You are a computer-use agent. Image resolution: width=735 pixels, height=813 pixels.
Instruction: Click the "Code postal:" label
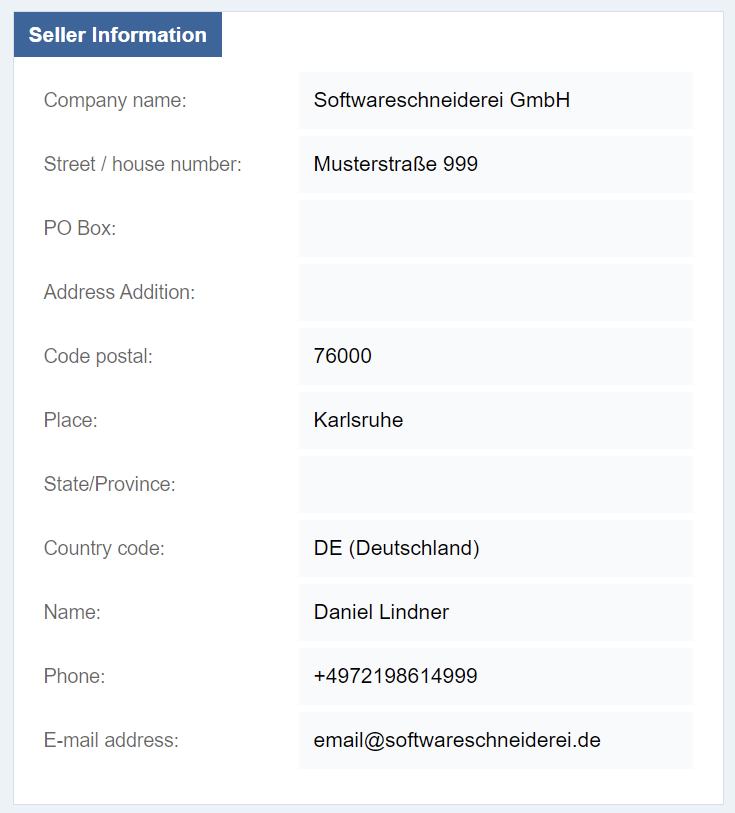(x=98, y=356)
